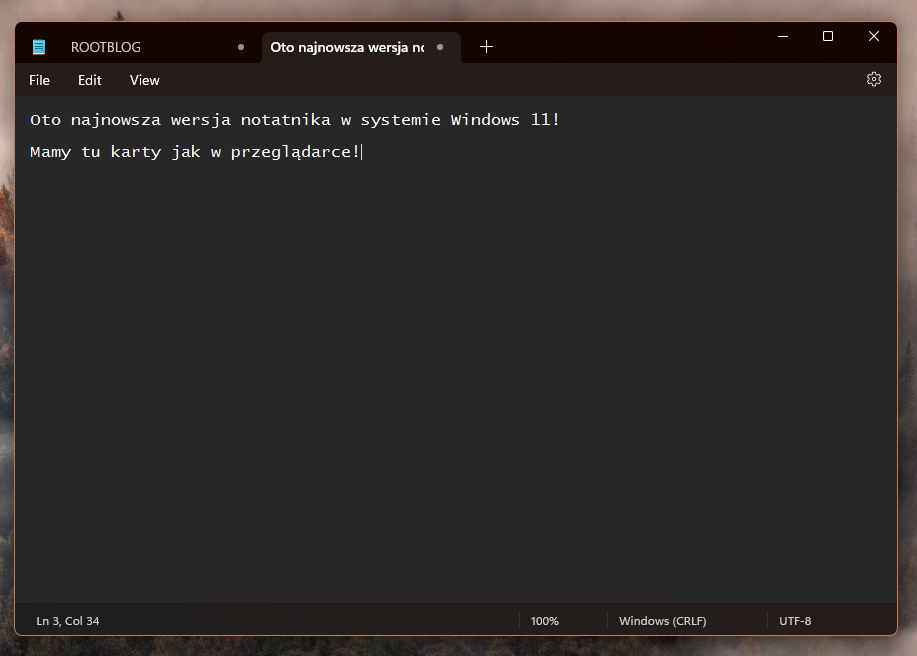
Task: Minimize the Notepad window
Action: 782,36
